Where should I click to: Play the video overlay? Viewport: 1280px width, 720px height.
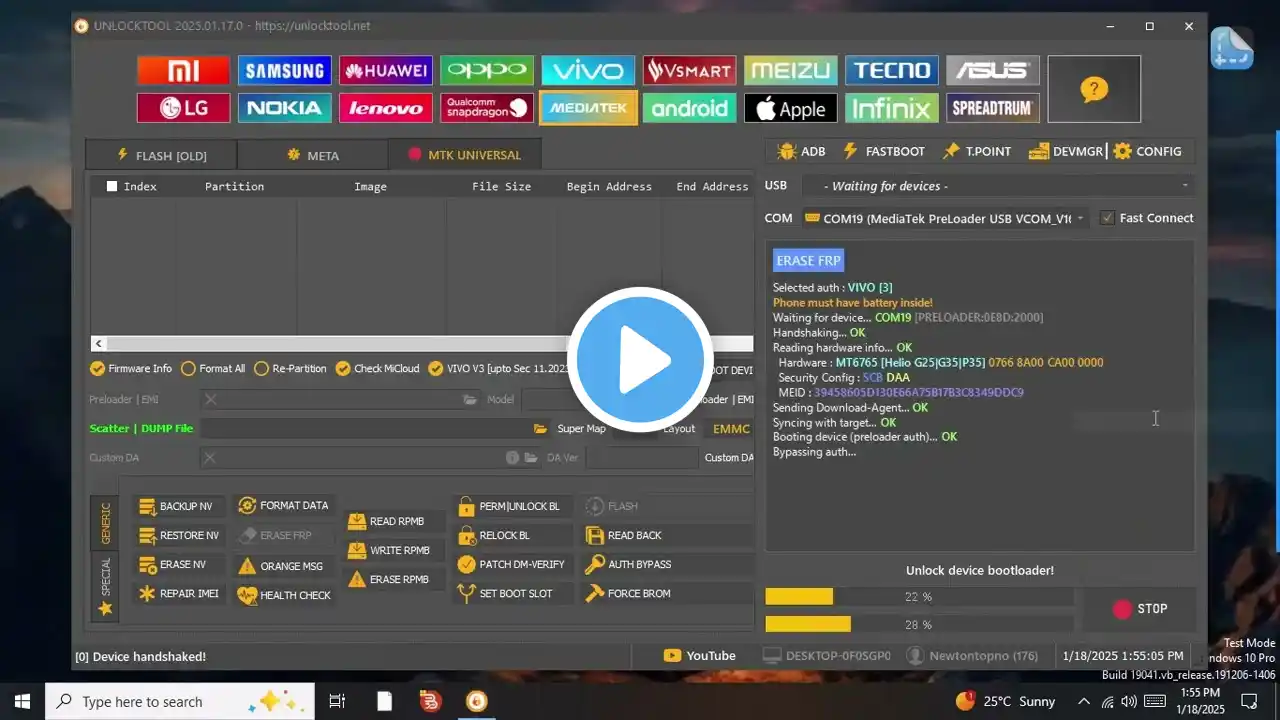click(640, 360)
